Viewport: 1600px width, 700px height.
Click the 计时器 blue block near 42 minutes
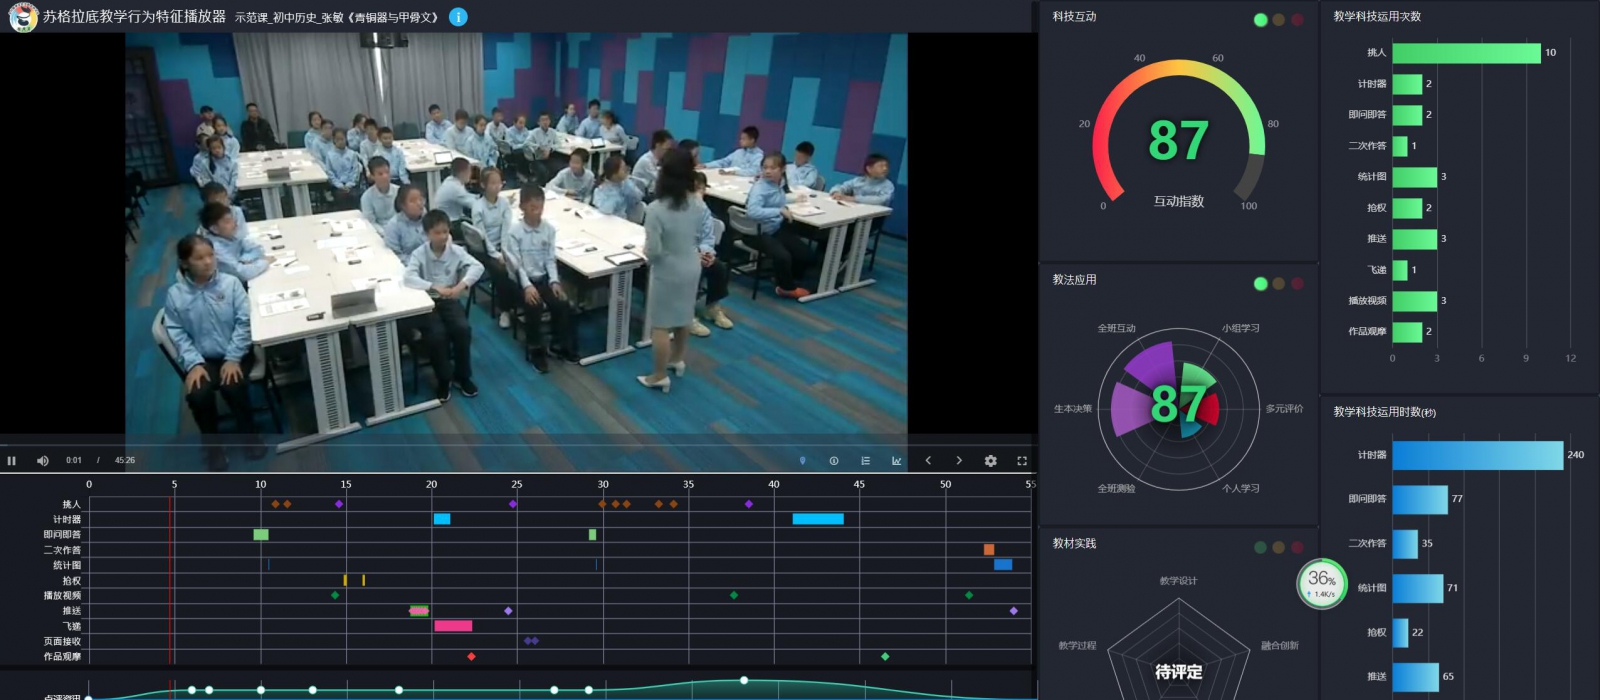click(818, 519)
